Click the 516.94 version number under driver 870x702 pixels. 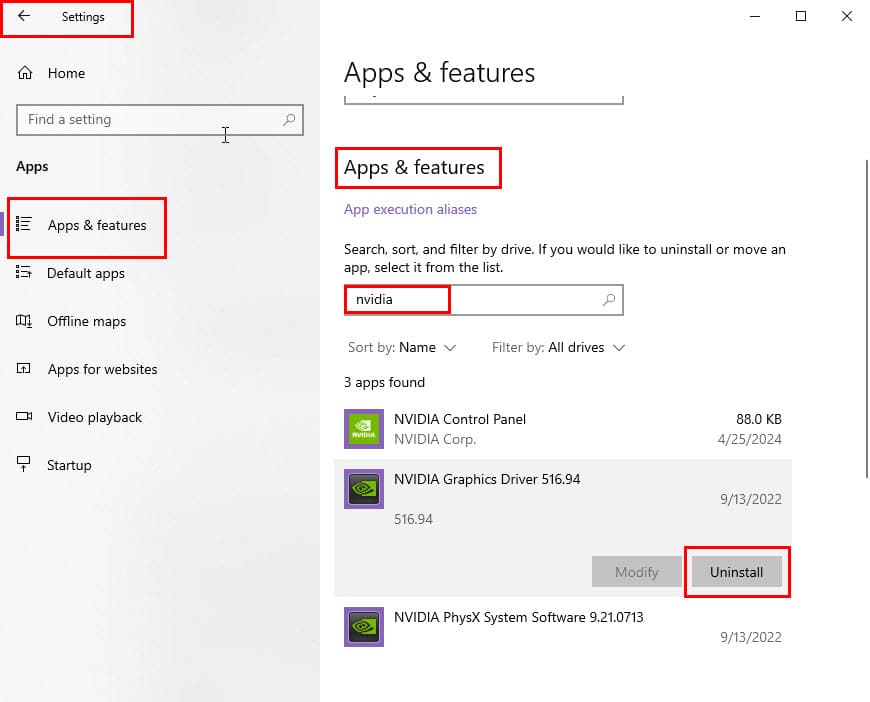coord(413,519)
